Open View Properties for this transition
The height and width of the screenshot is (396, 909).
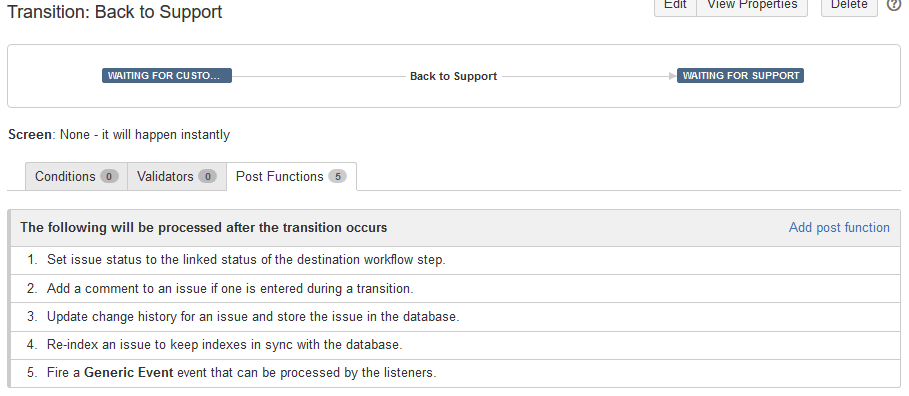click(x=752, y=6)
